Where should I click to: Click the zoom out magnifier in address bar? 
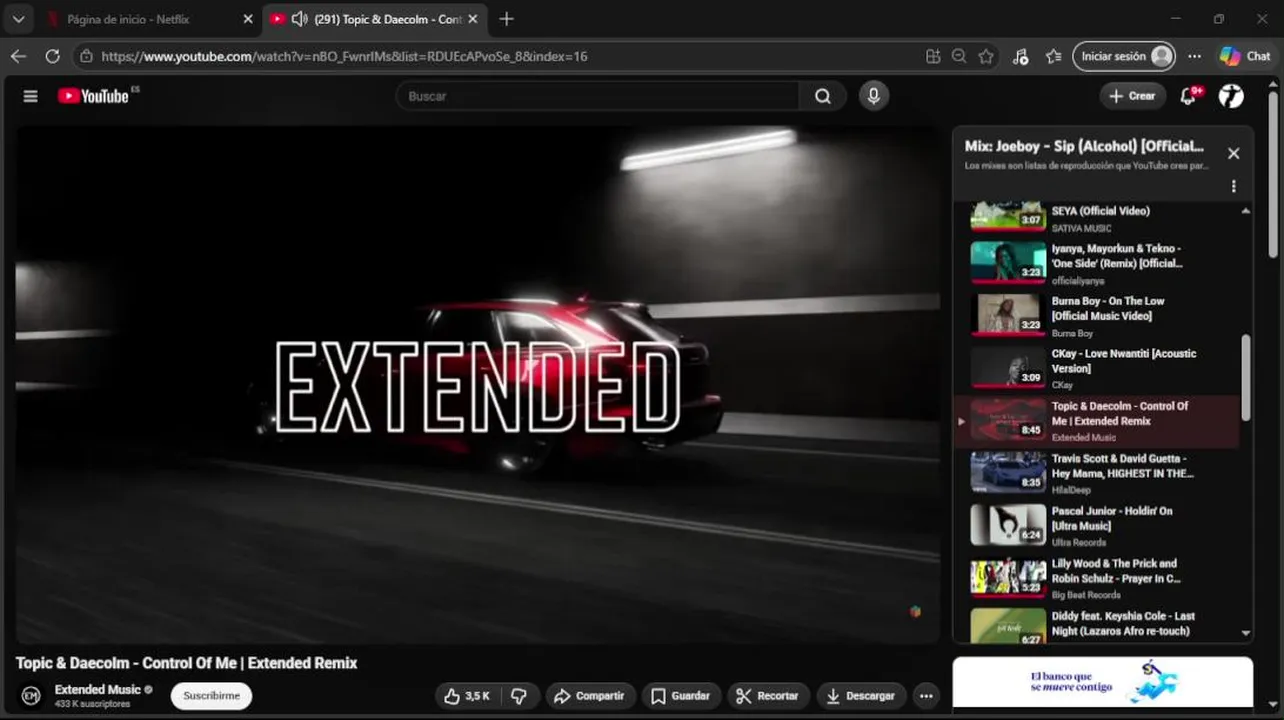coord(959,56)
